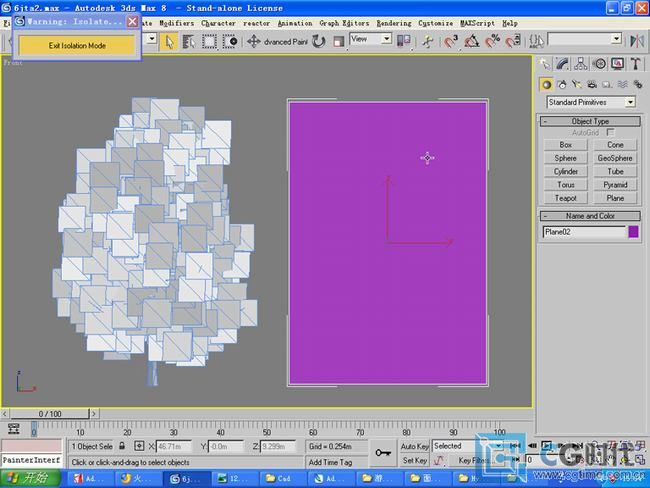Open the Graph Editors menu
The width and height of the screenshot is (650, 488).
click(344, 23)
